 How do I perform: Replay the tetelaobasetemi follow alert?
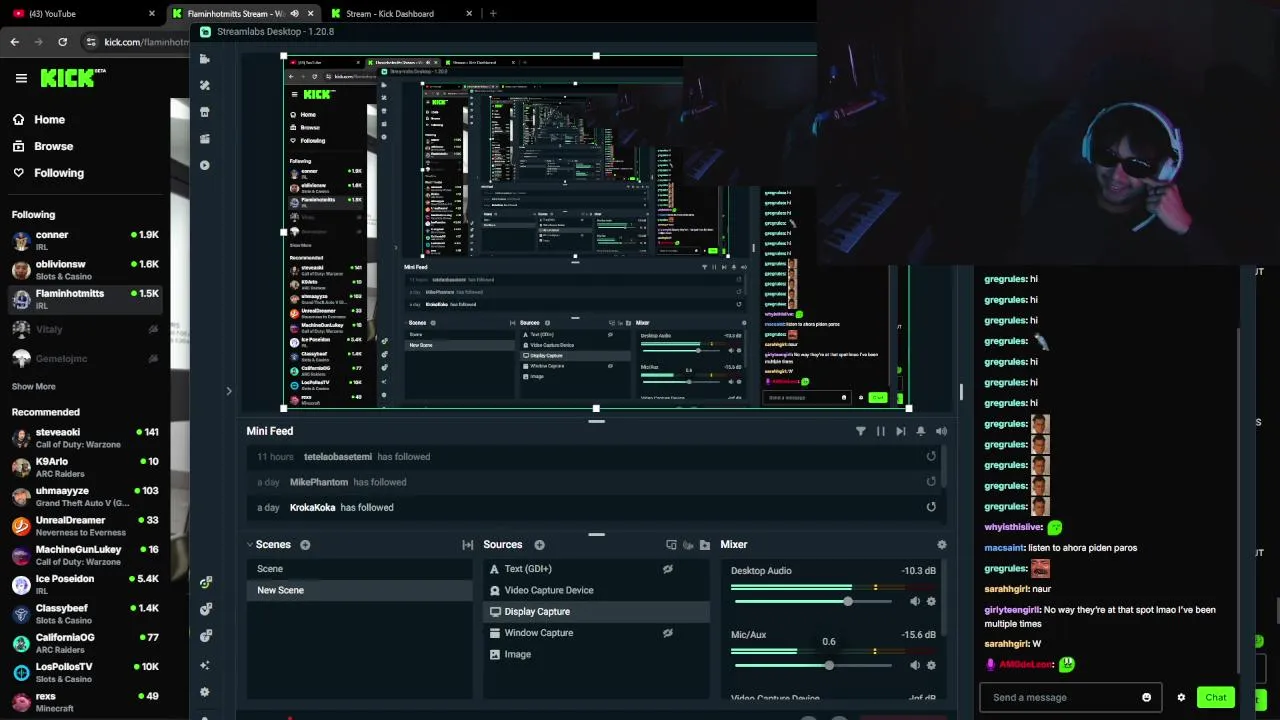click(x=931, y=456)
